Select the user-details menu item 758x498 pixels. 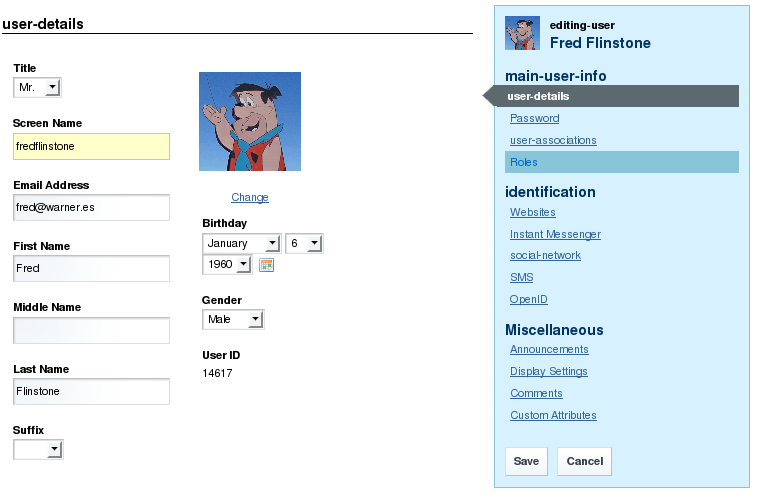[x=538, y=96]
